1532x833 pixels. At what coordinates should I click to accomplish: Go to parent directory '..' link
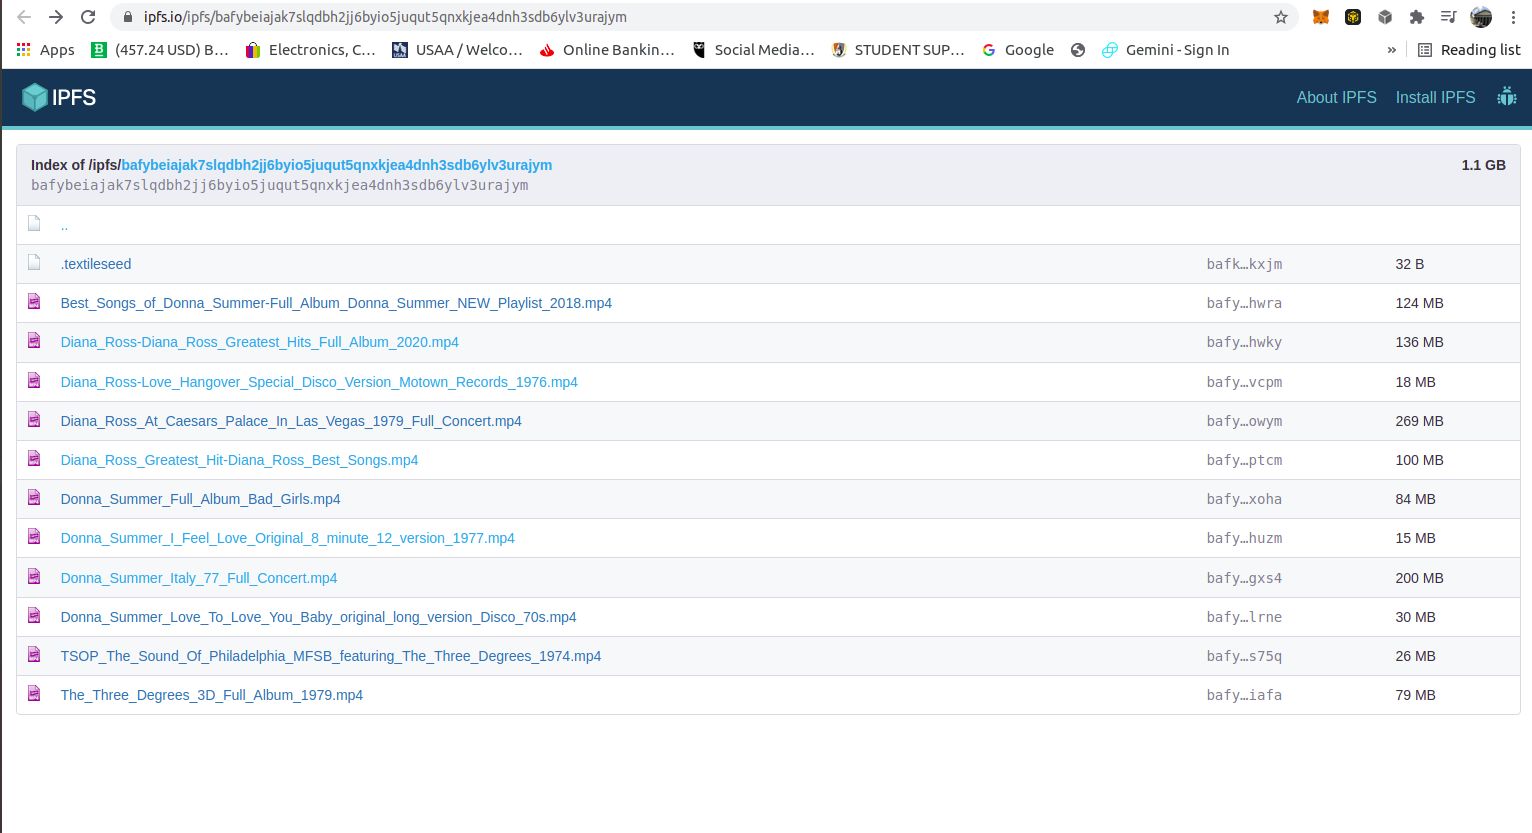(x=64, y=226)
